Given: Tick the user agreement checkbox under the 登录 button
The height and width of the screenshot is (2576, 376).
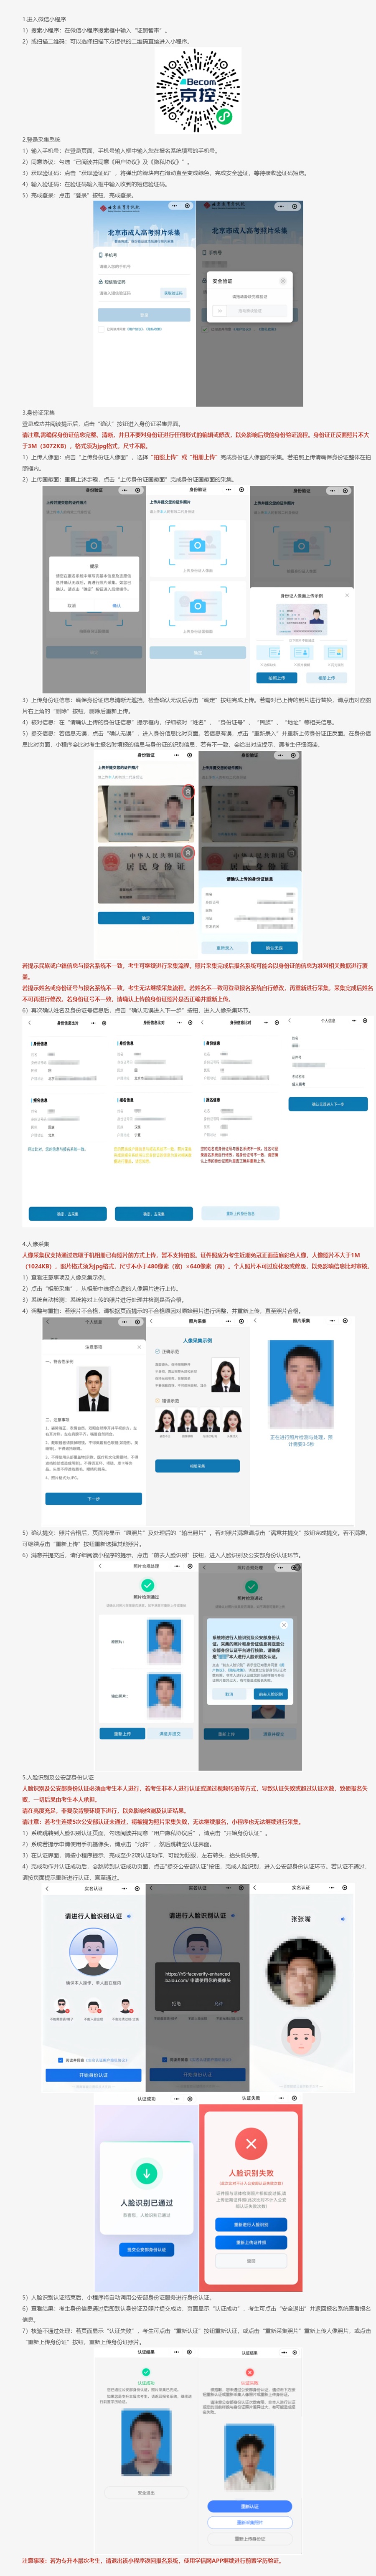Looking at the screenshot, I should 102,328.
